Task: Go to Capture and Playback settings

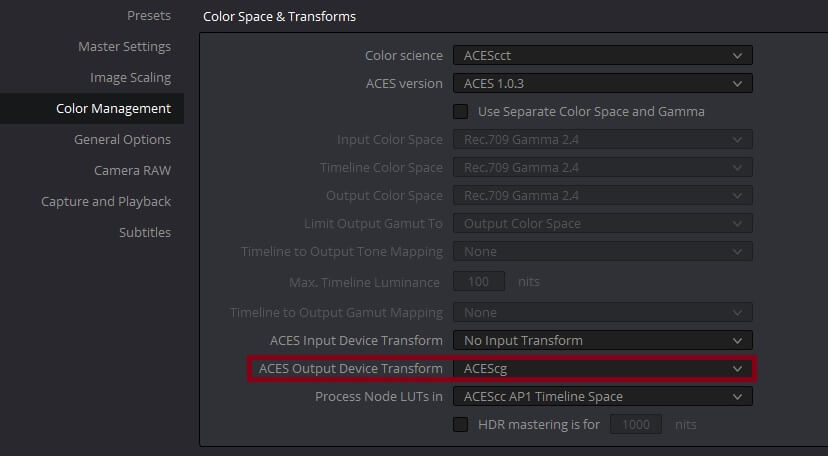Action: click(106, 202)
